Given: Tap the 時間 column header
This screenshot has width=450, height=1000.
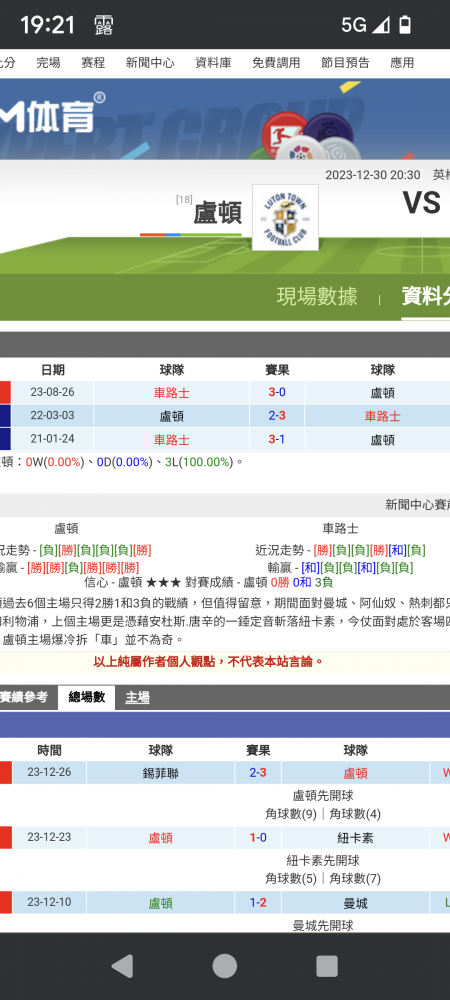Looking at the screenshot, I should pyautogui.click(x=49, y=750).
